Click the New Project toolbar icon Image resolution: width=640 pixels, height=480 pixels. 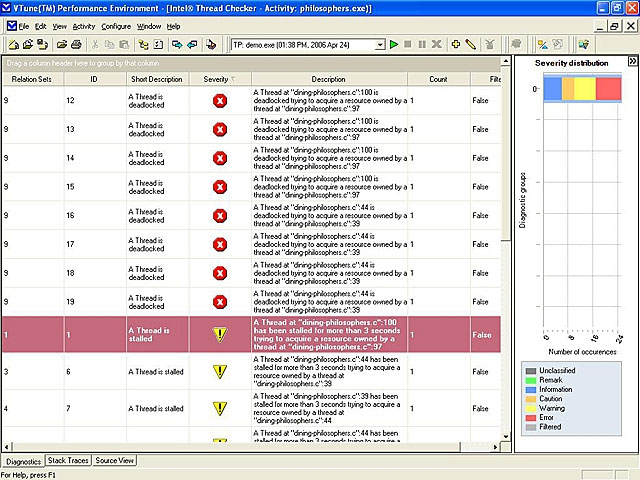tap(13, 44)
